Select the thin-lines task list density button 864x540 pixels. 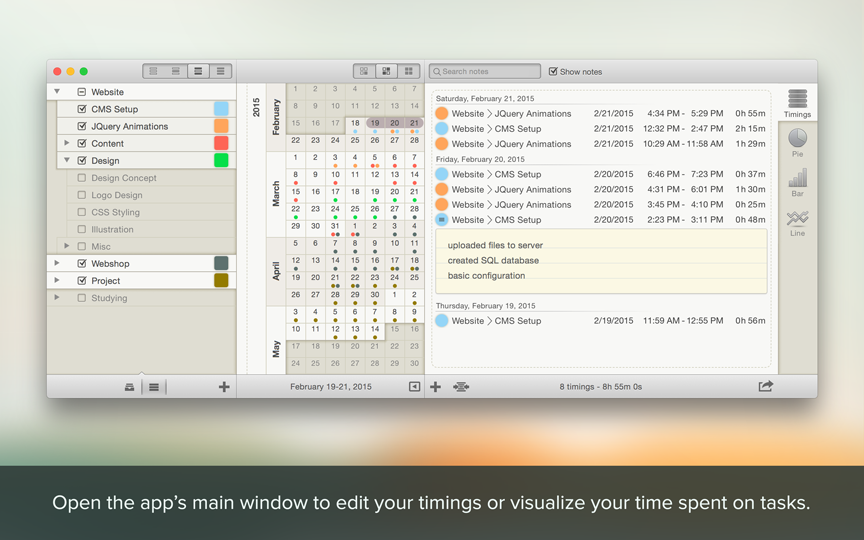click(220, 71)
